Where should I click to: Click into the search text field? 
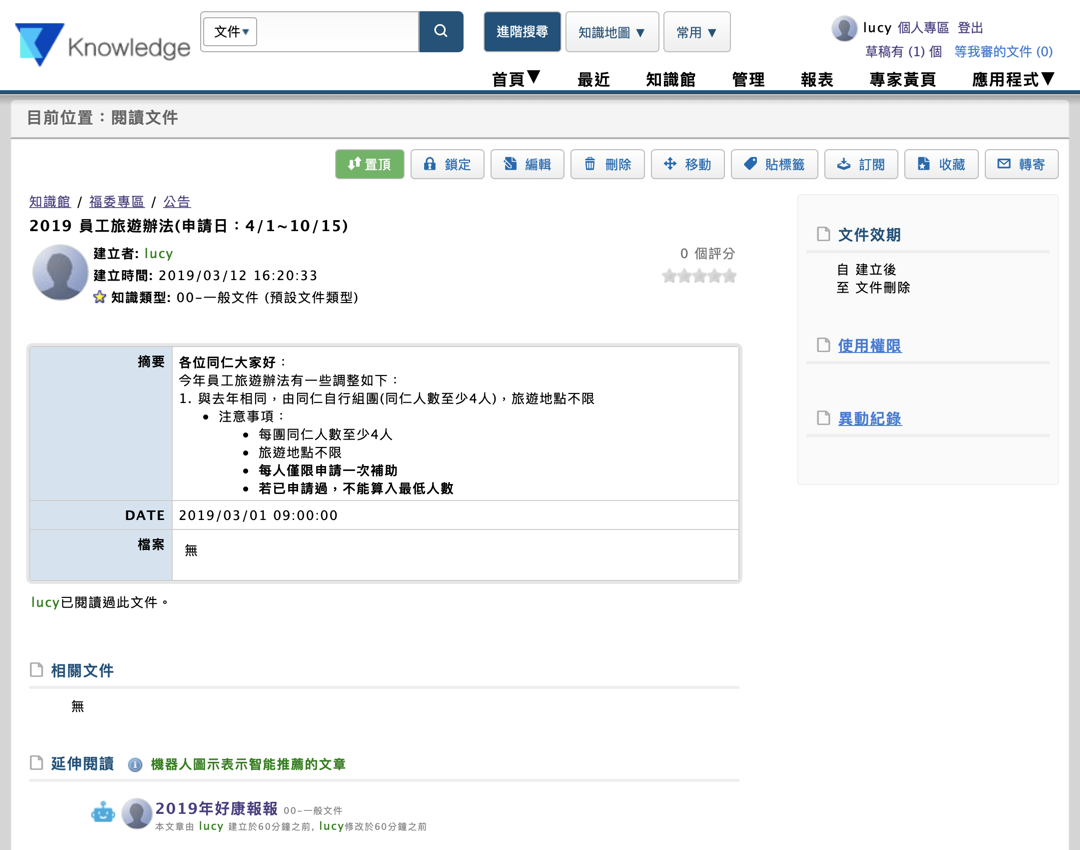338,32
